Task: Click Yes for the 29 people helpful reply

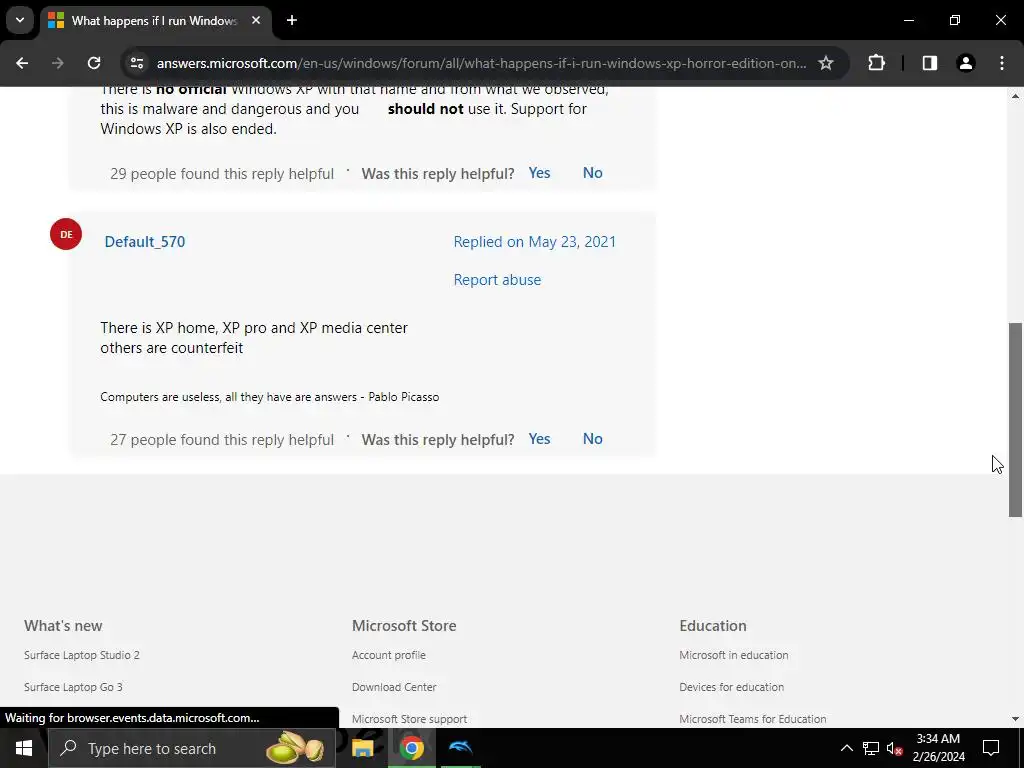Action: pos(539,173)
